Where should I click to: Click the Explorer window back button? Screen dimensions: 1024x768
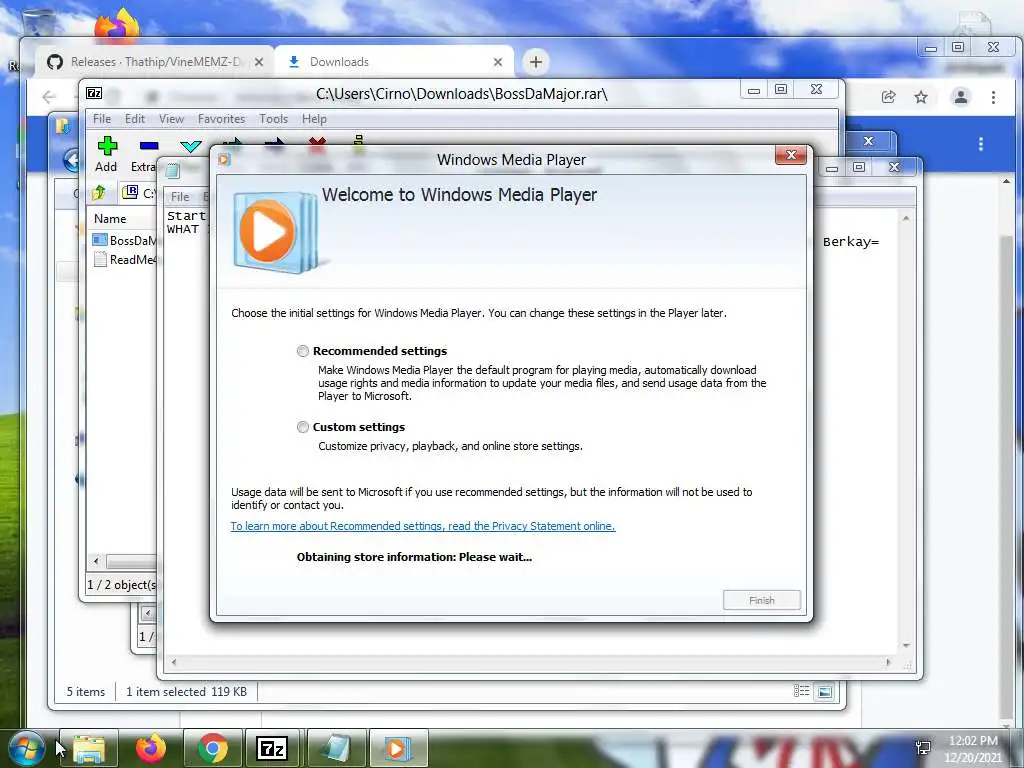click(71, 159)
